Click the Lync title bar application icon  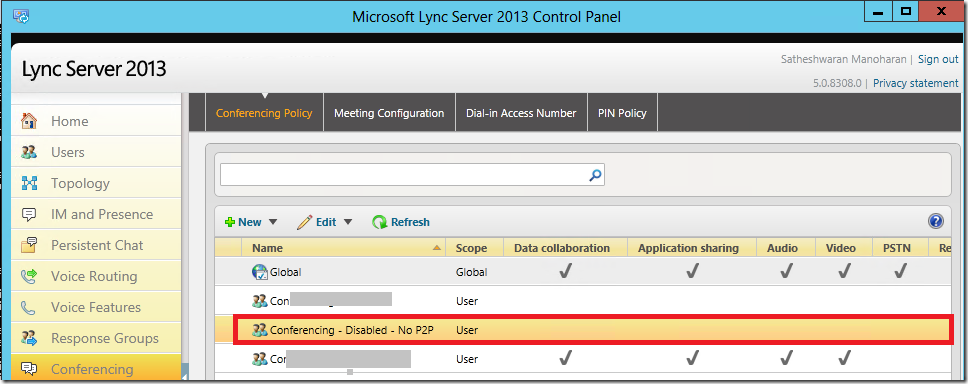click(22, 15)
